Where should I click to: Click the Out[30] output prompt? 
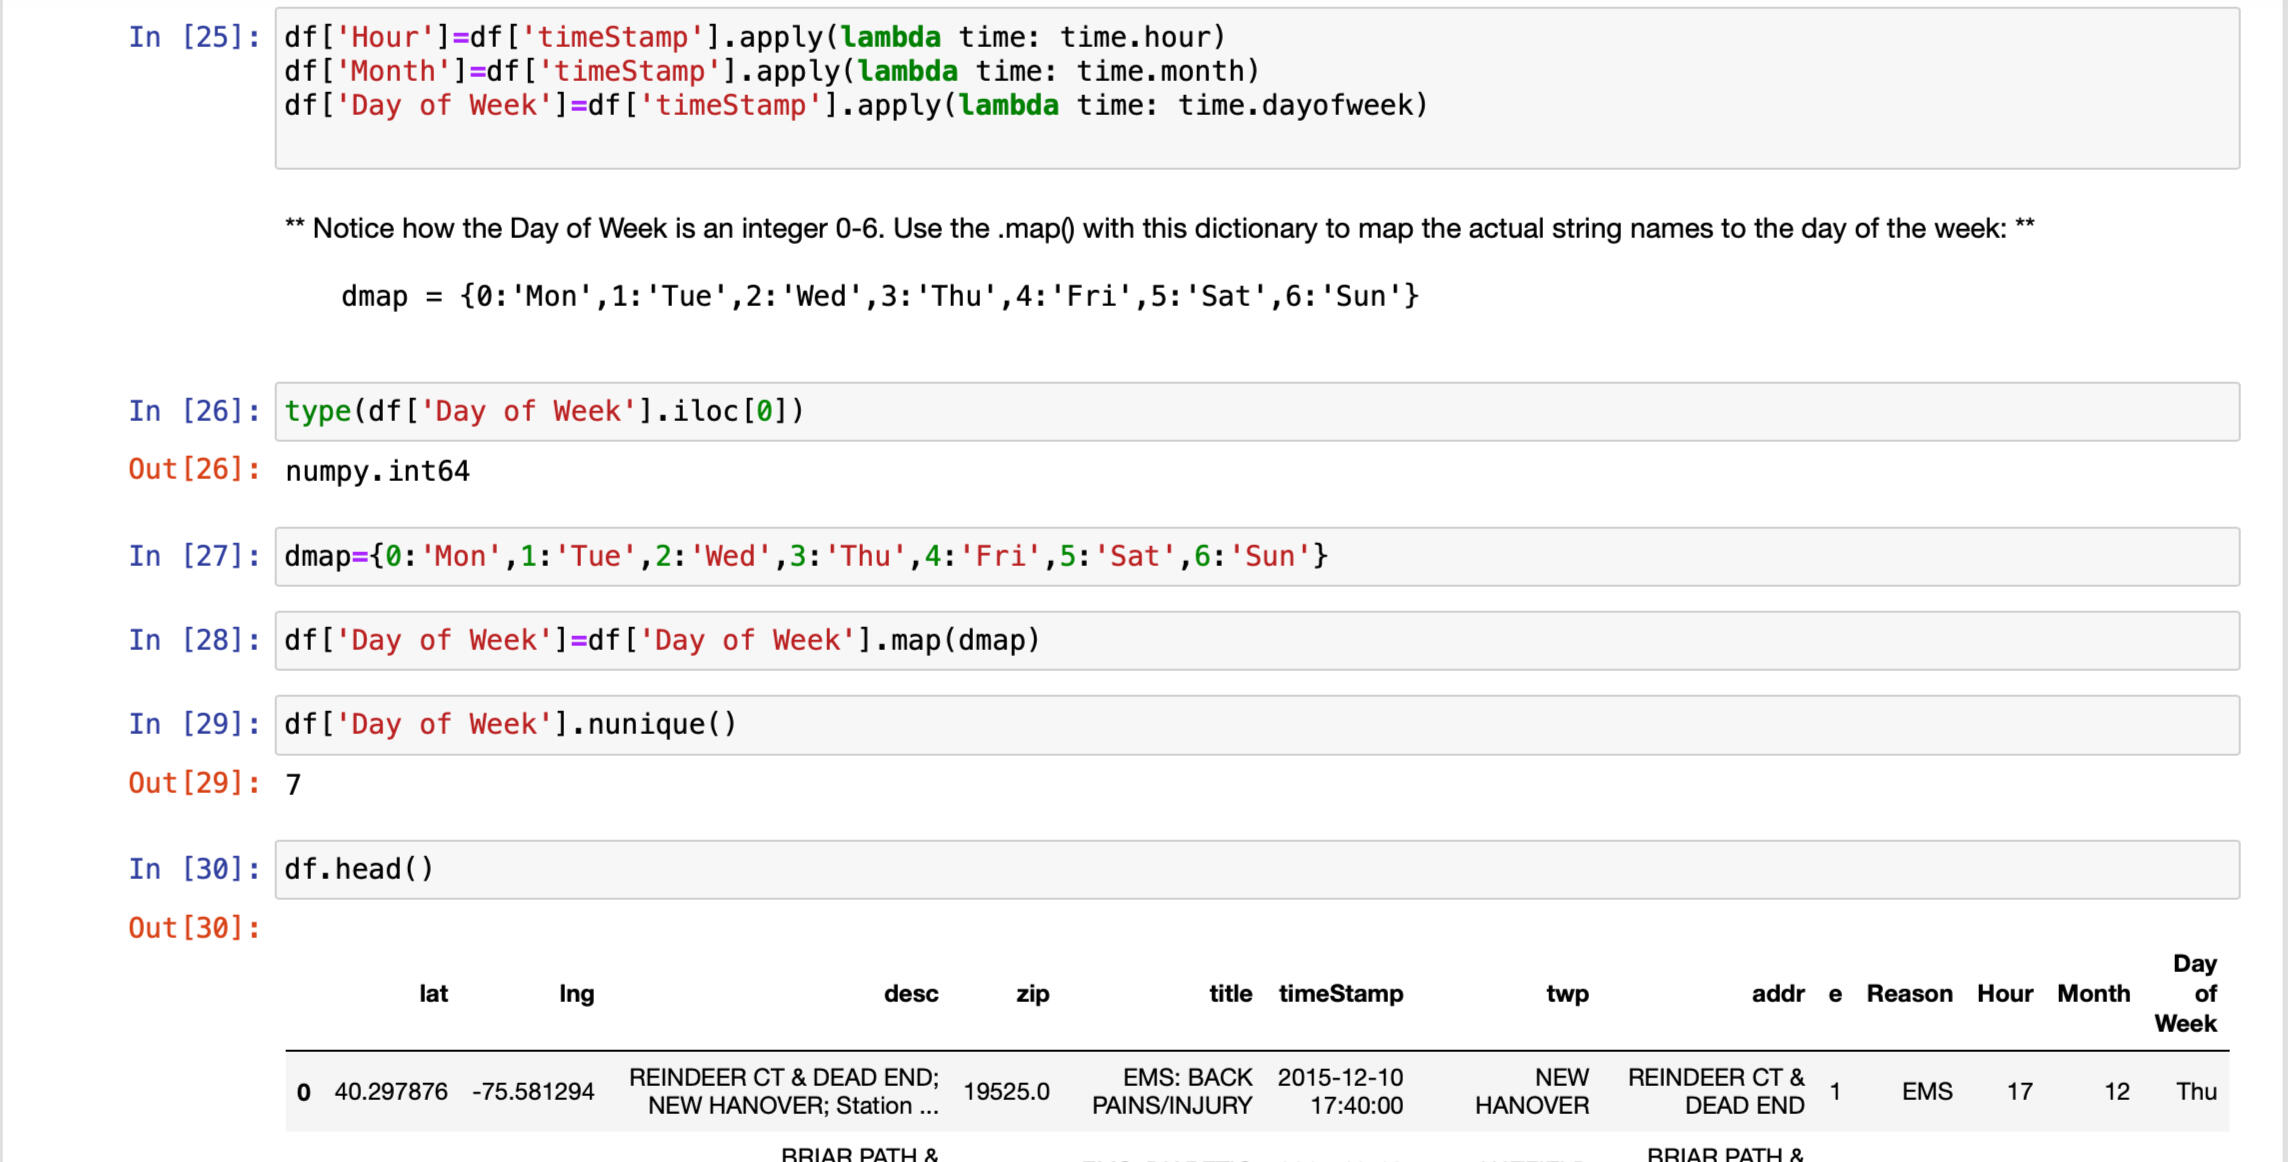194,928
